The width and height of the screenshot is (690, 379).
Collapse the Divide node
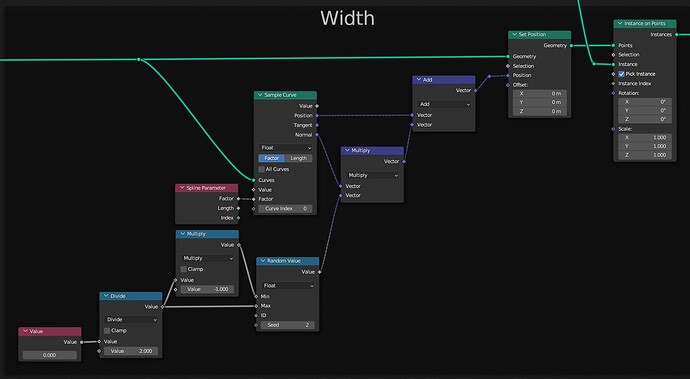click(x=106, y=296)
